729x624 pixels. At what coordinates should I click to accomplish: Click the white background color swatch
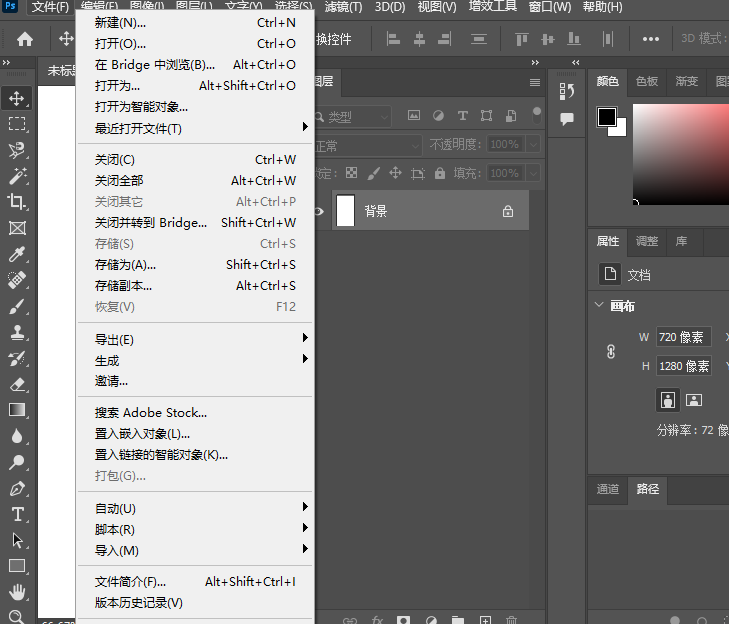point(621,129)
